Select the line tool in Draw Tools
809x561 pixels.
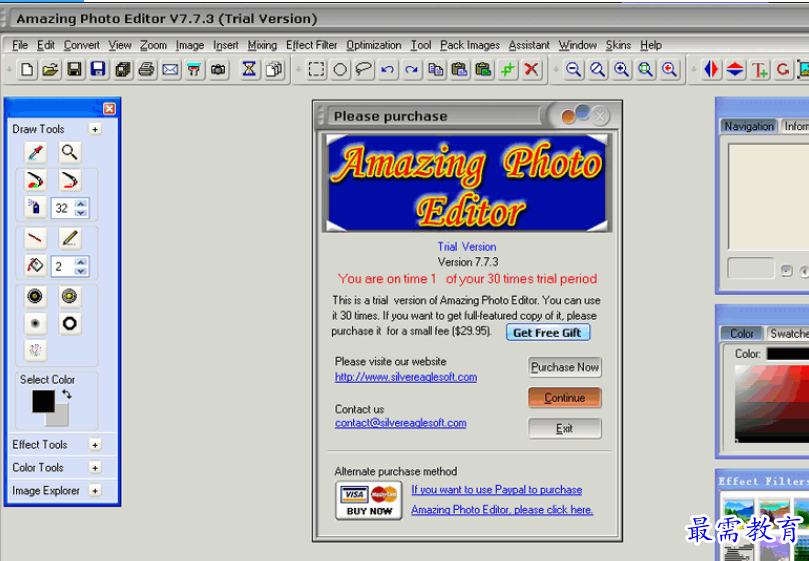[x=35, y=238]
